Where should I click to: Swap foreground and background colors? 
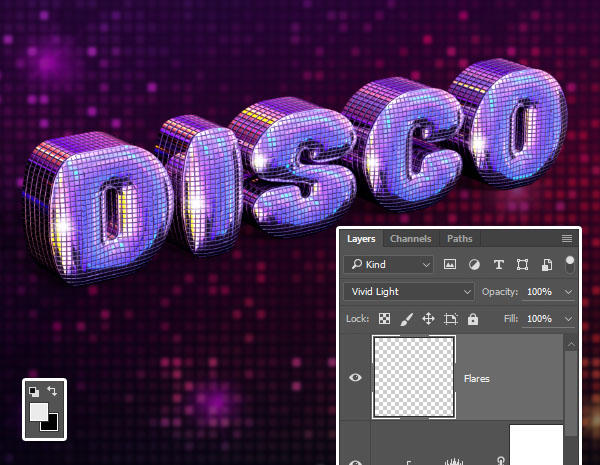coord(52,391)
